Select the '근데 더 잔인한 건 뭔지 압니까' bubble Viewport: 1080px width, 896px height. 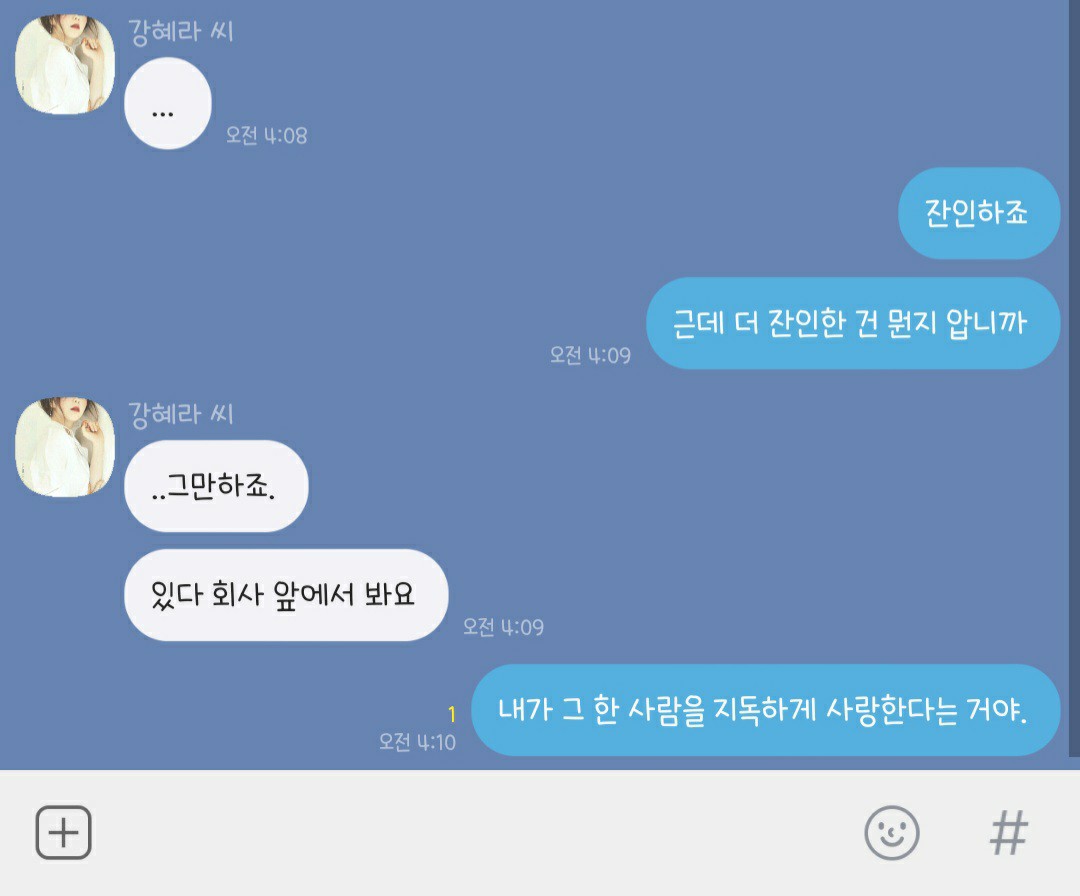pyautogui.click(x=853, y=323)
